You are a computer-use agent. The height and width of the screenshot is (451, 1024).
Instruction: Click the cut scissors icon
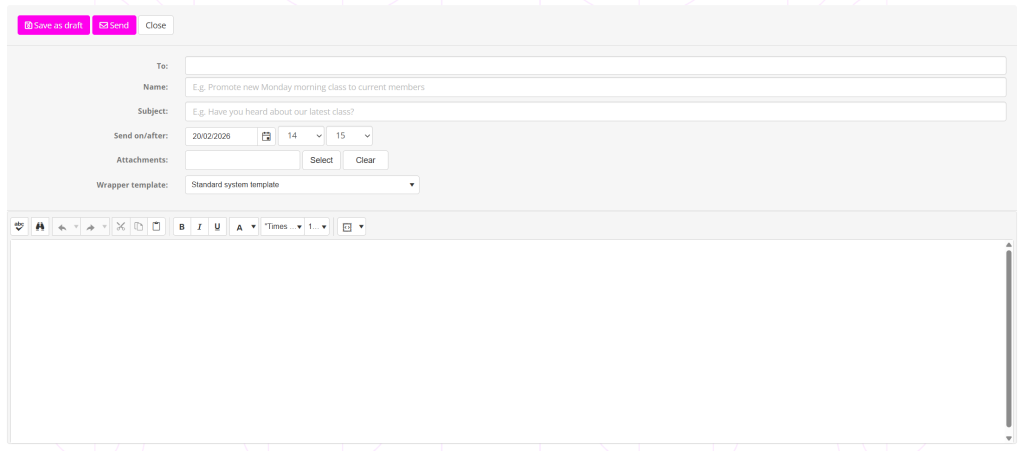(120, 227)
